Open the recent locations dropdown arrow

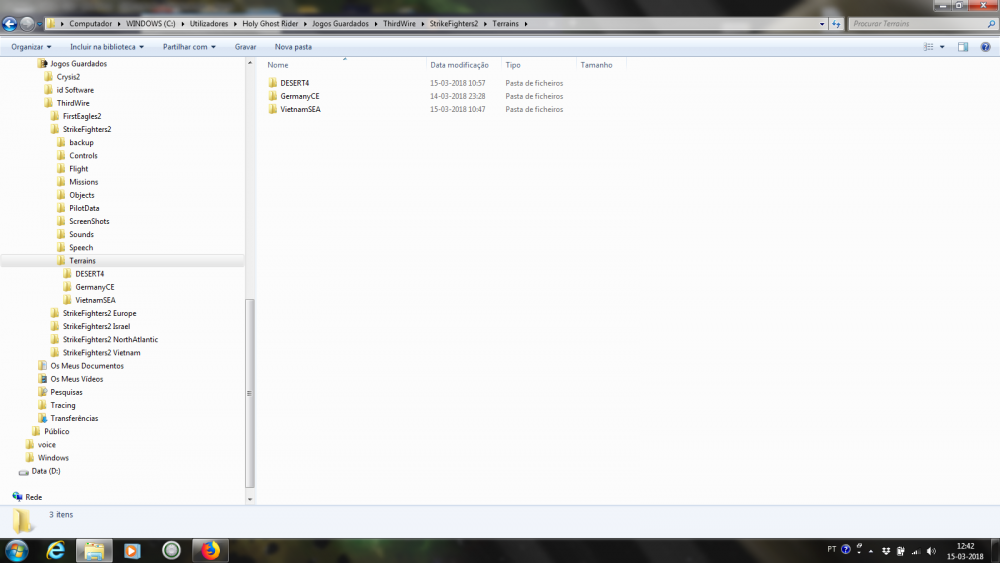[40, 24]
